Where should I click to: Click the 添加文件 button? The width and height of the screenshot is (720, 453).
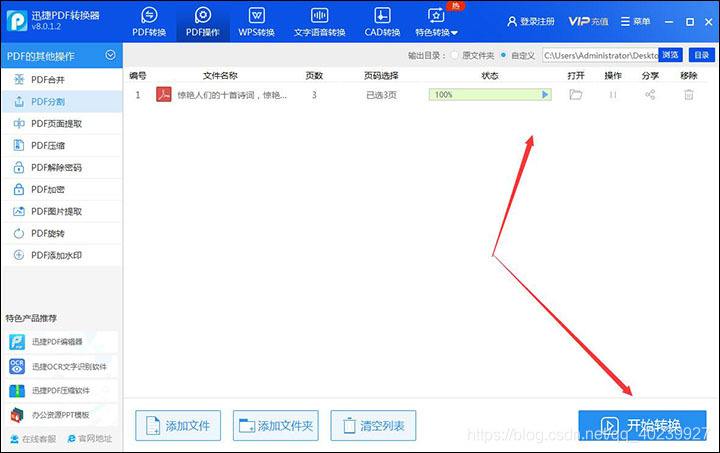(178, 425)
